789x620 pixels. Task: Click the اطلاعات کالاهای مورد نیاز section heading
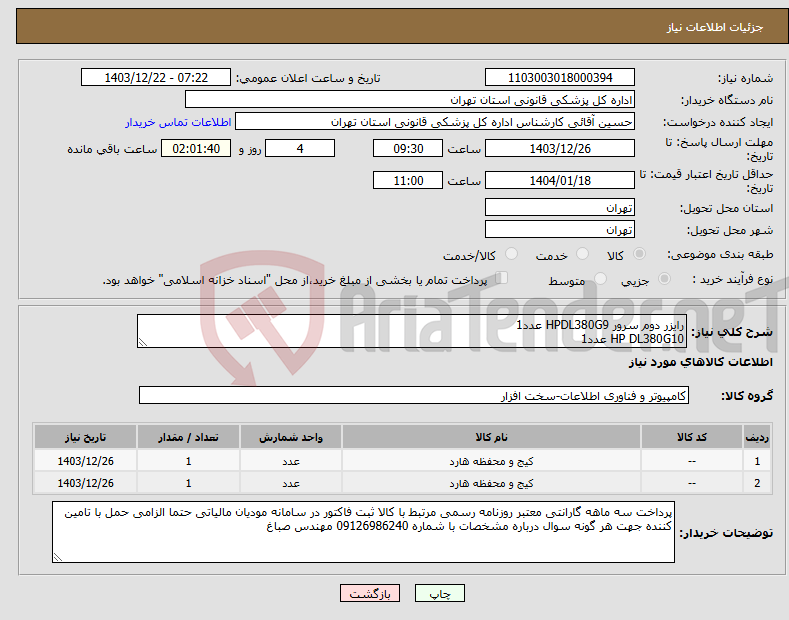[x=700, y=362]
